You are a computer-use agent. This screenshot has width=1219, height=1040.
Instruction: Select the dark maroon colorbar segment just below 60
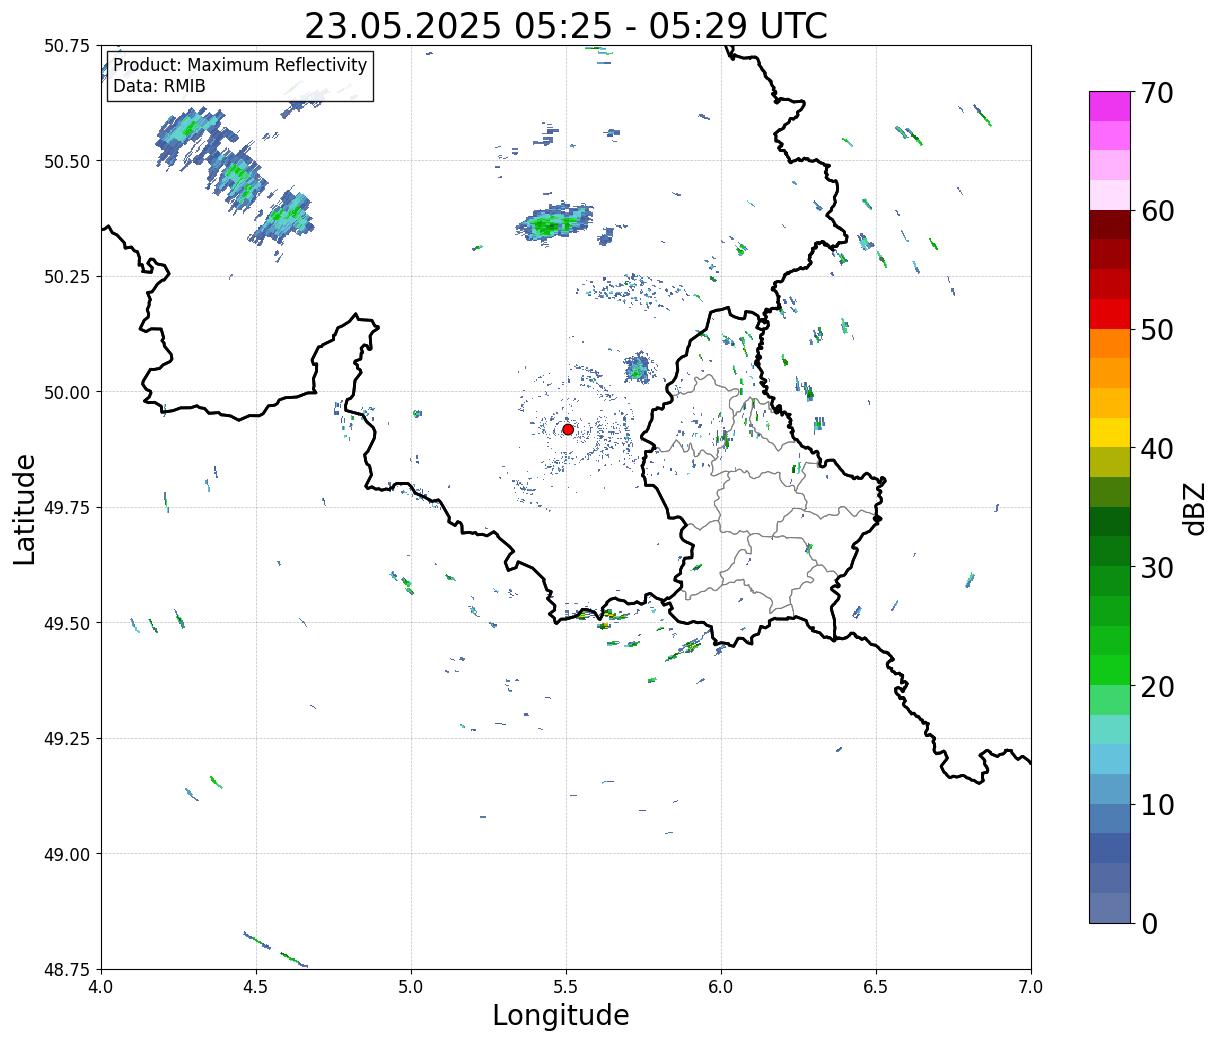click(x=1110, y=225)
